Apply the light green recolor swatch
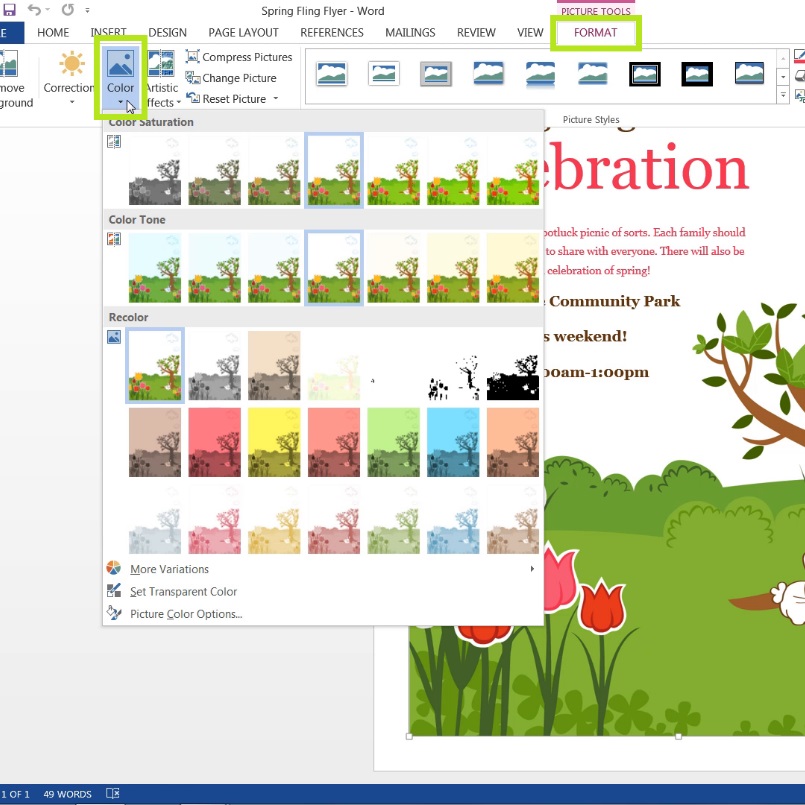 394,520
